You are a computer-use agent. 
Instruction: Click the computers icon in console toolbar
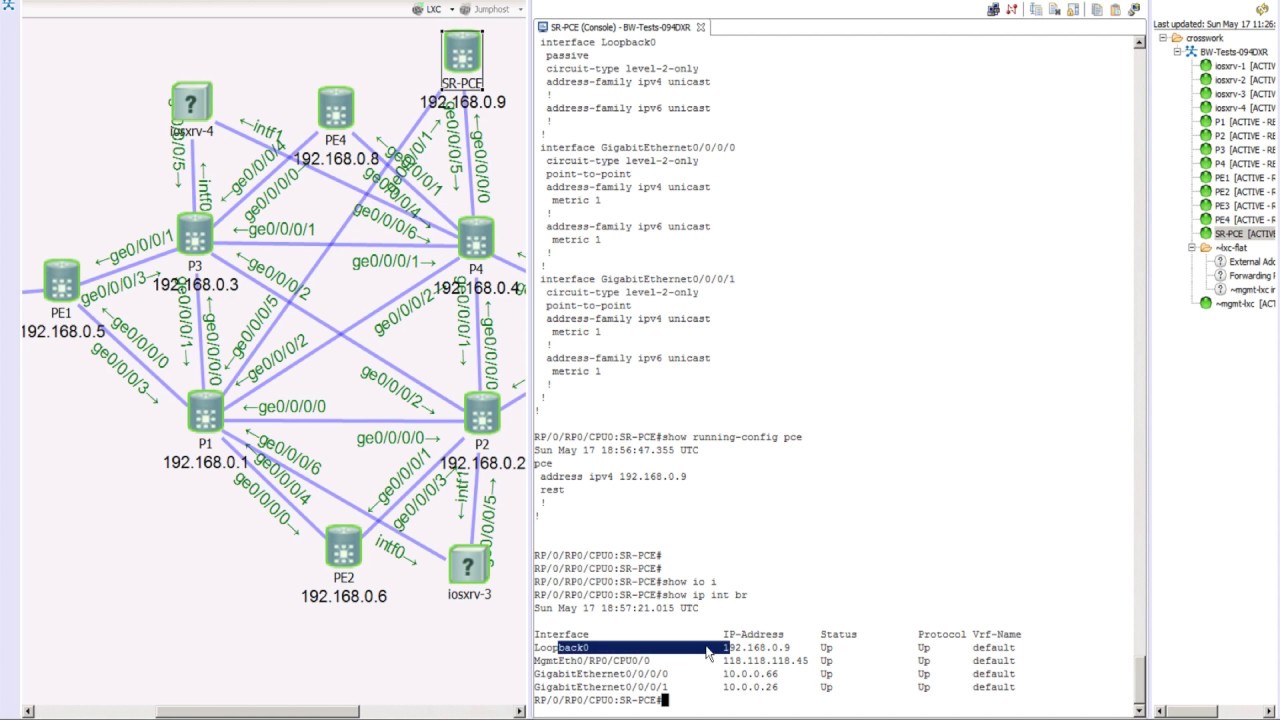993,10
